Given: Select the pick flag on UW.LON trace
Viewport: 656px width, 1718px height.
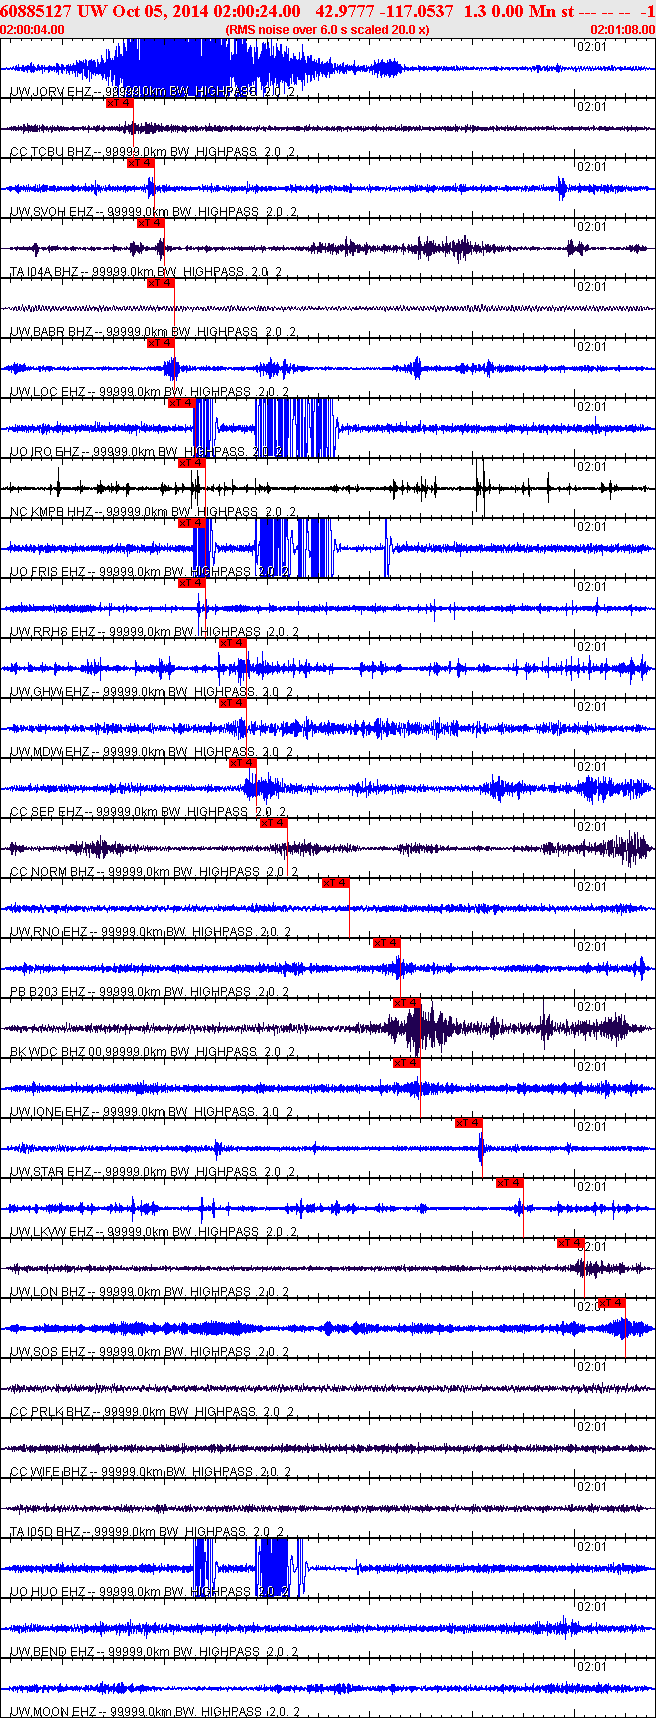Looking at the screenshot, I should tap(570, 1243).
